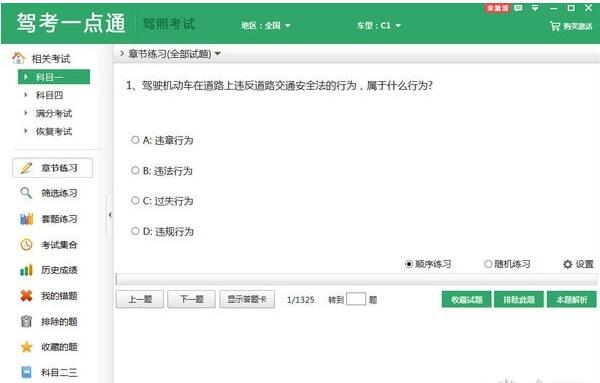
Task: Click the clock icon for 考试集合
Action: (26, 244)
